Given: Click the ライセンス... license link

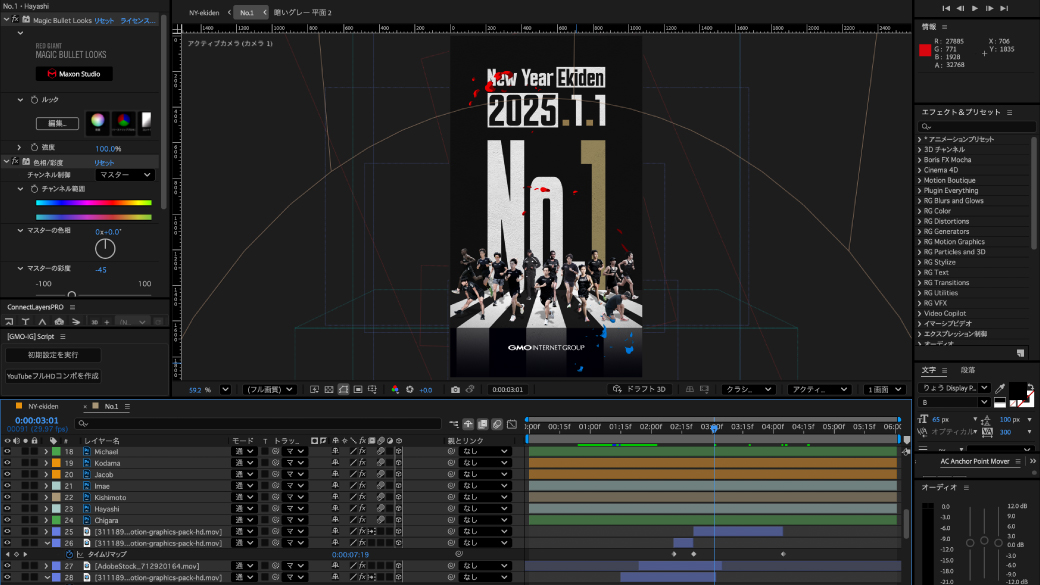Looking at the screenshot, I should (x=137, y=21).
